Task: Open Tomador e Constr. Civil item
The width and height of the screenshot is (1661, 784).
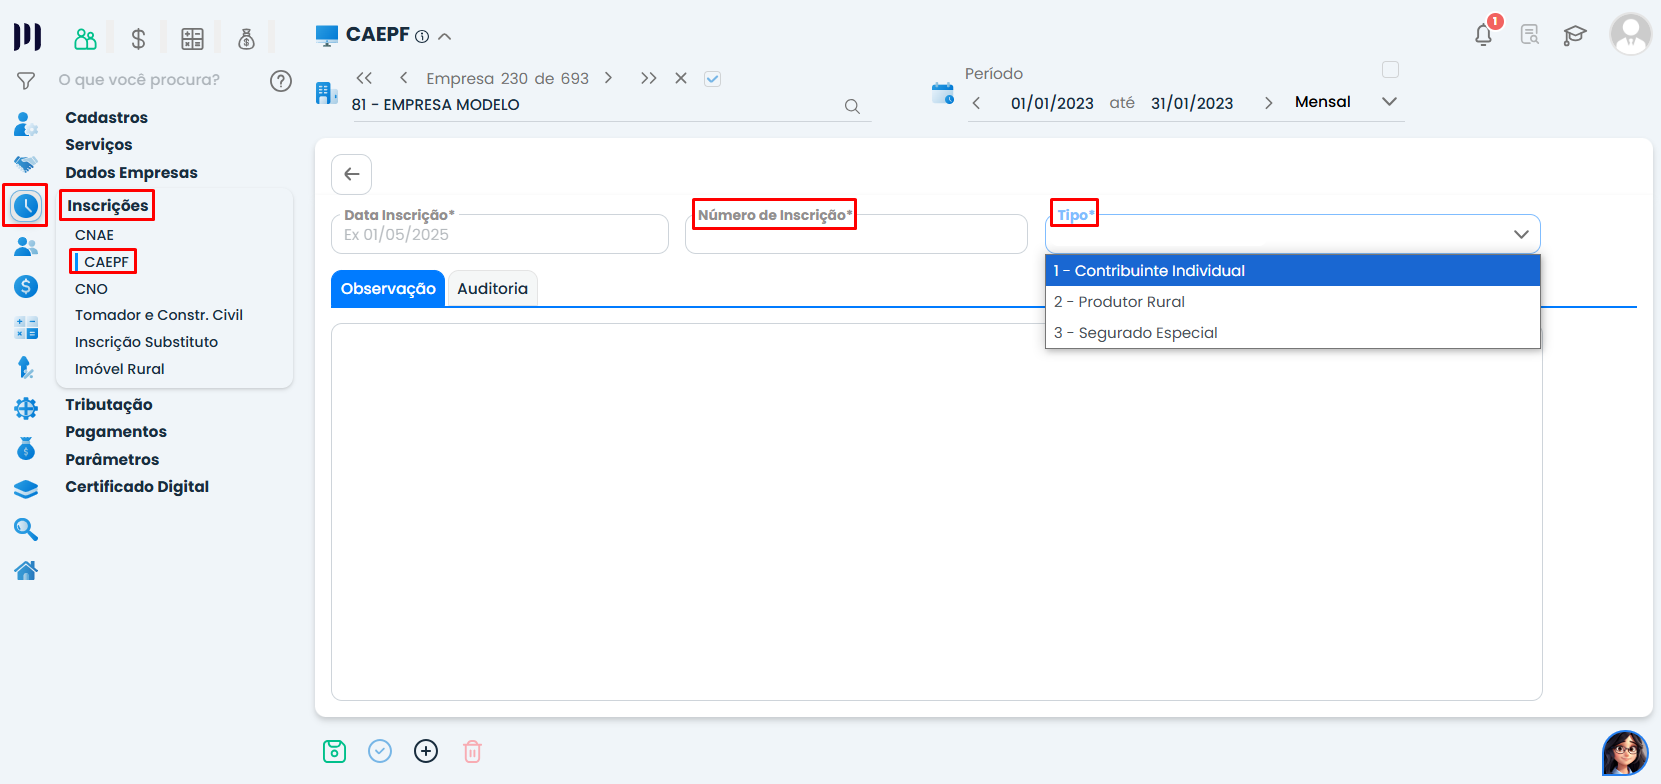Action: [159, 315]
